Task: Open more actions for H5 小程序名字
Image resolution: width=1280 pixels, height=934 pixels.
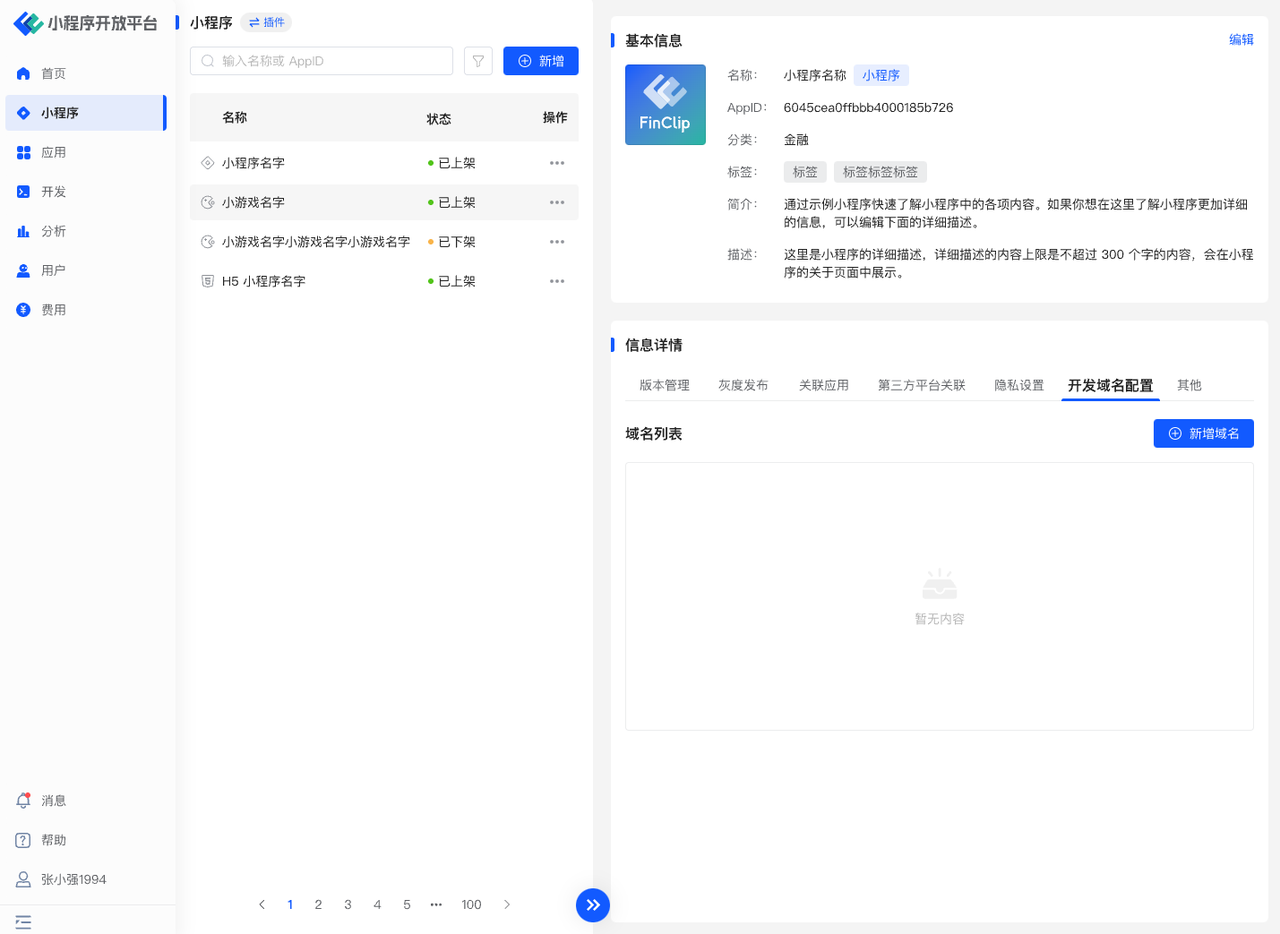Action: point(557,281)
